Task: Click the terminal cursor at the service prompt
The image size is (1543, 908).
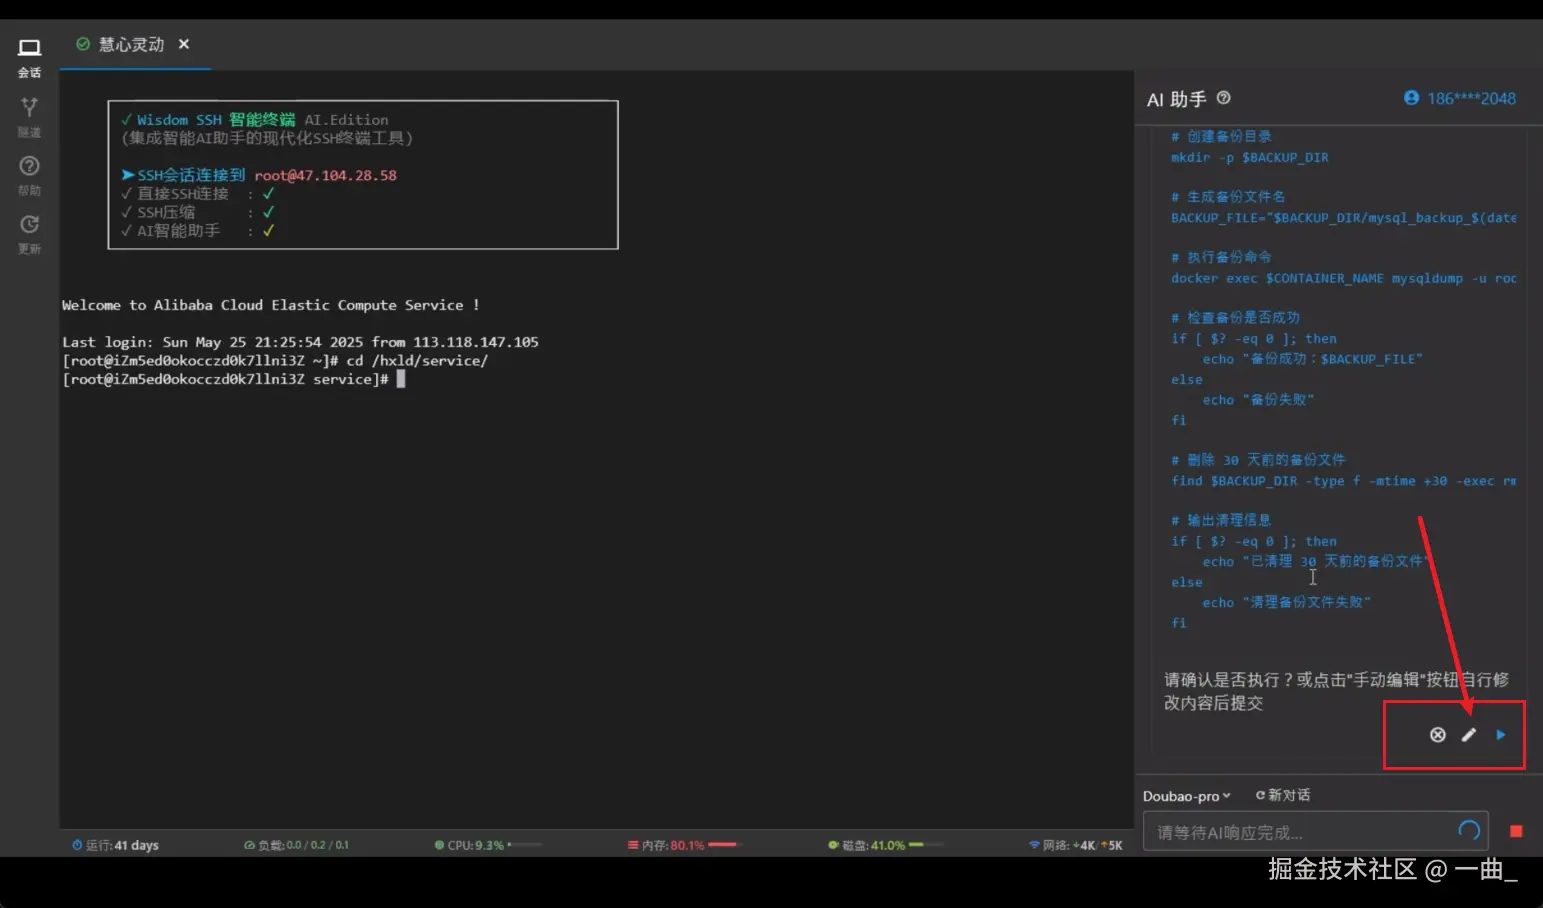Action: point(401,379)
